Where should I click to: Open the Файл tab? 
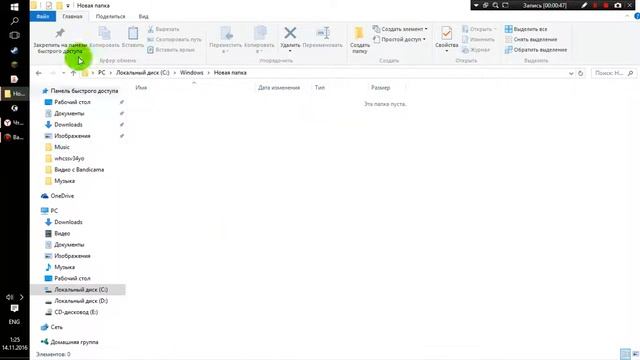tap(43, 16)
